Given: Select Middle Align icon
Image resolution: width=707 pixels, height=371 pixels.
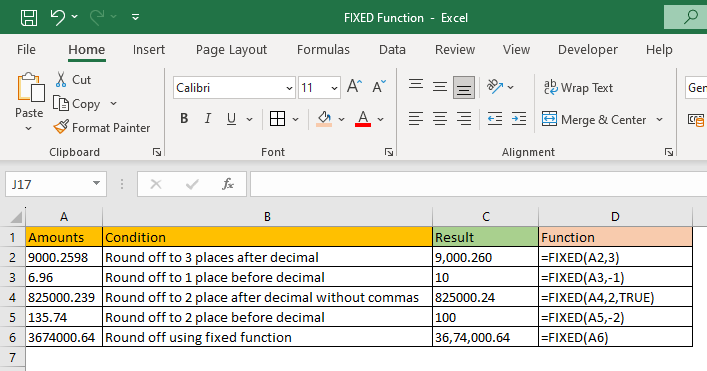Looking at the screenshot, I should point(440,87).
